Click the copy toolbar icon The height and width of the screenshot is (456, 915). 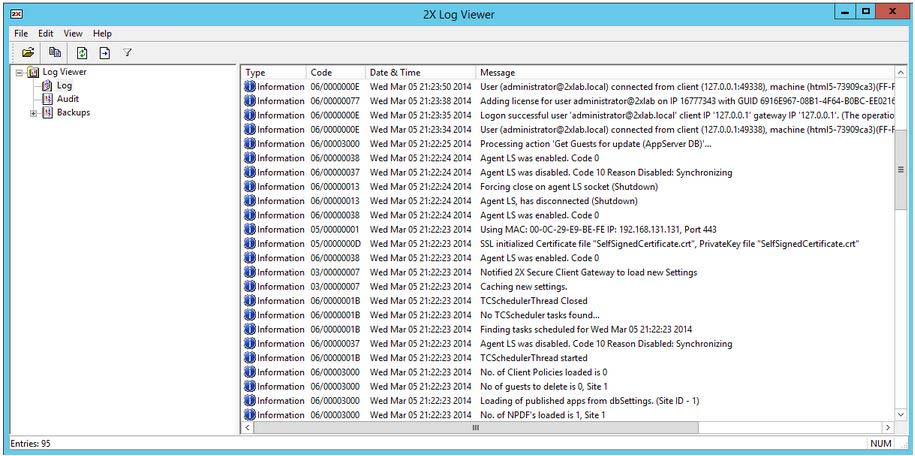(55, 53)
